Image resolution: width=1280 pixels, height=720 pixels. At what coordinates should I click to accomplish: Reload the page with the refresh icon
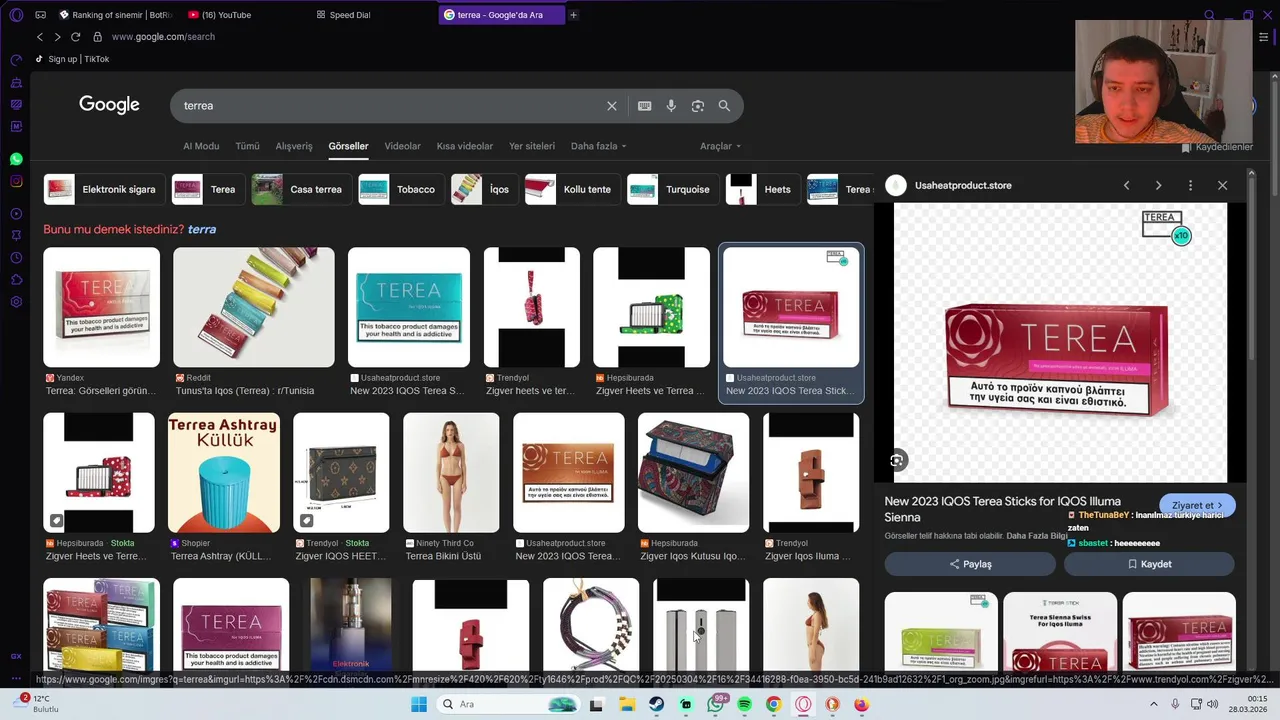click(75, 37)
